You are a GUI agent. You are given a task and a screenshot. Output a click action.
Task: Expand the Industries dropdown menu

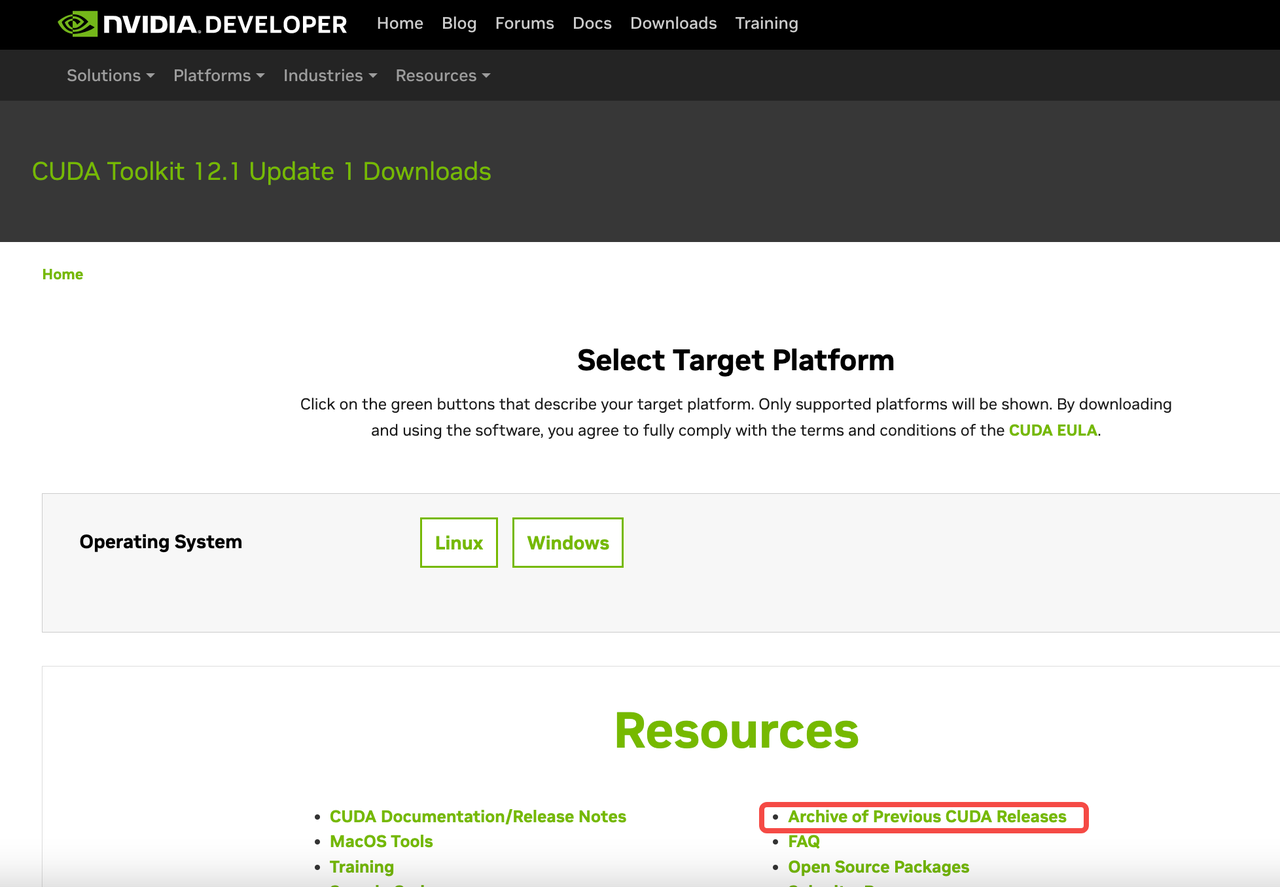point(329,75)
